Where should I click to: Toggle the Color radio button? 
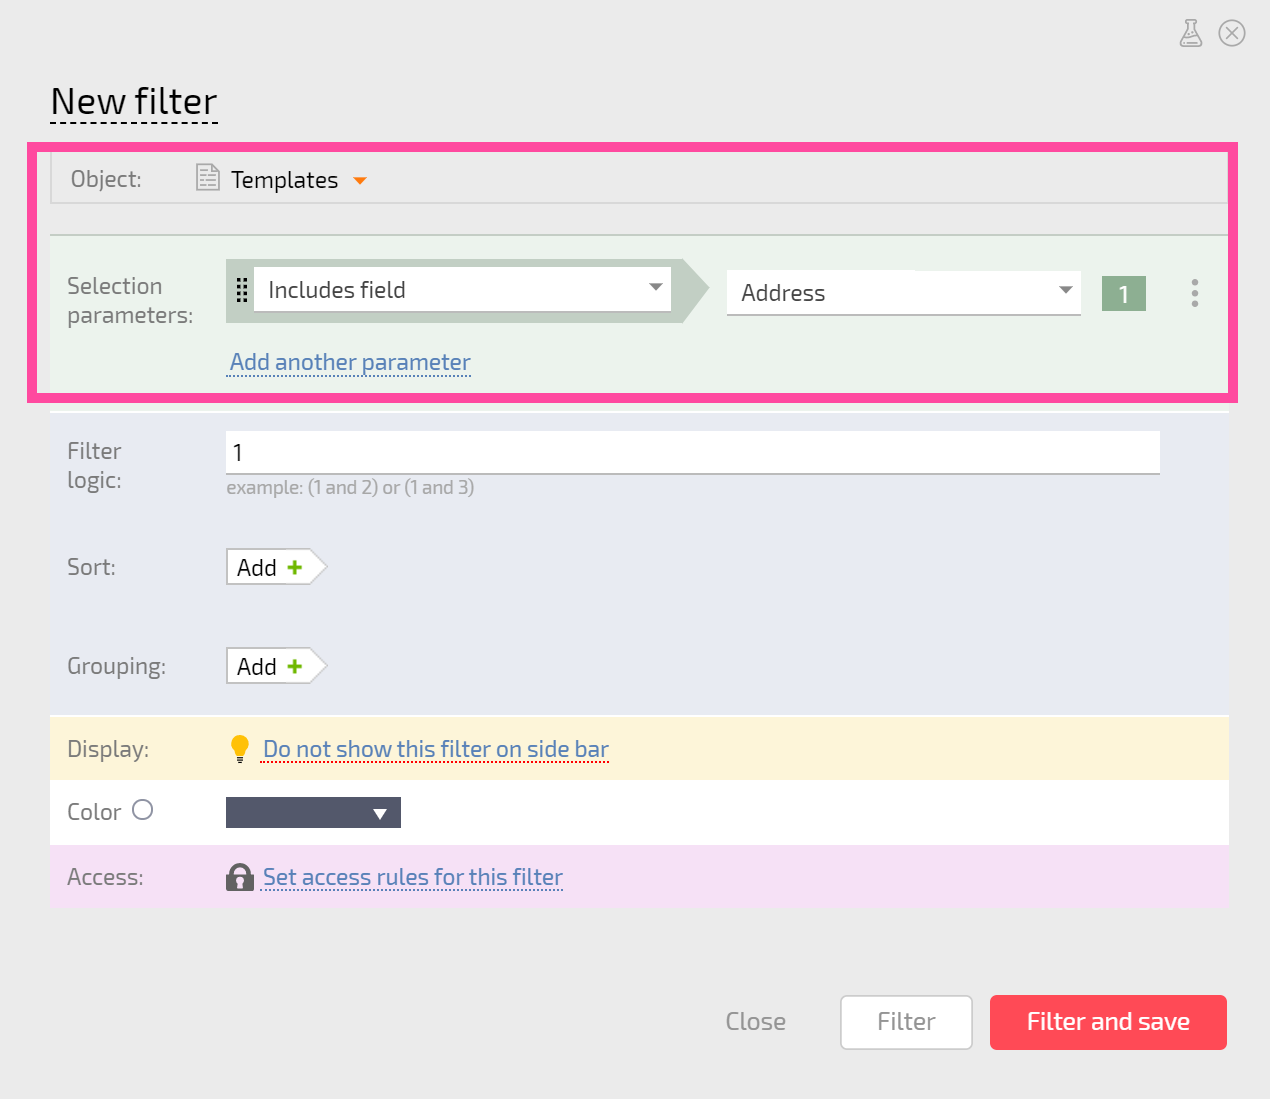point(143,810)
